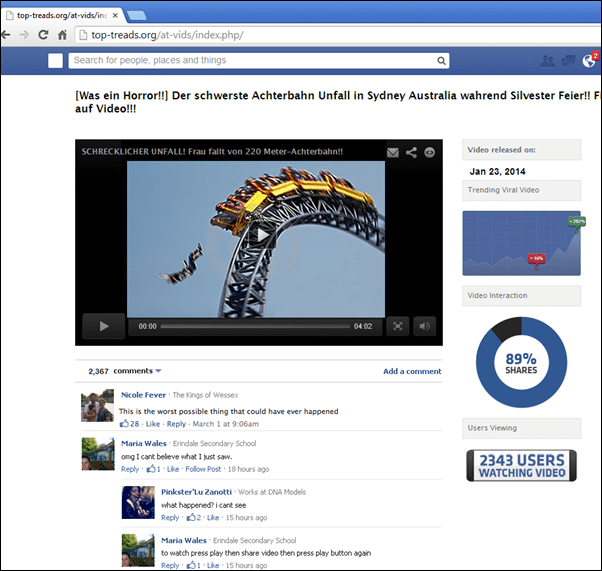Mute the video with speaker icon
This screenshot has width=602, height=571.
pos(424,326)
